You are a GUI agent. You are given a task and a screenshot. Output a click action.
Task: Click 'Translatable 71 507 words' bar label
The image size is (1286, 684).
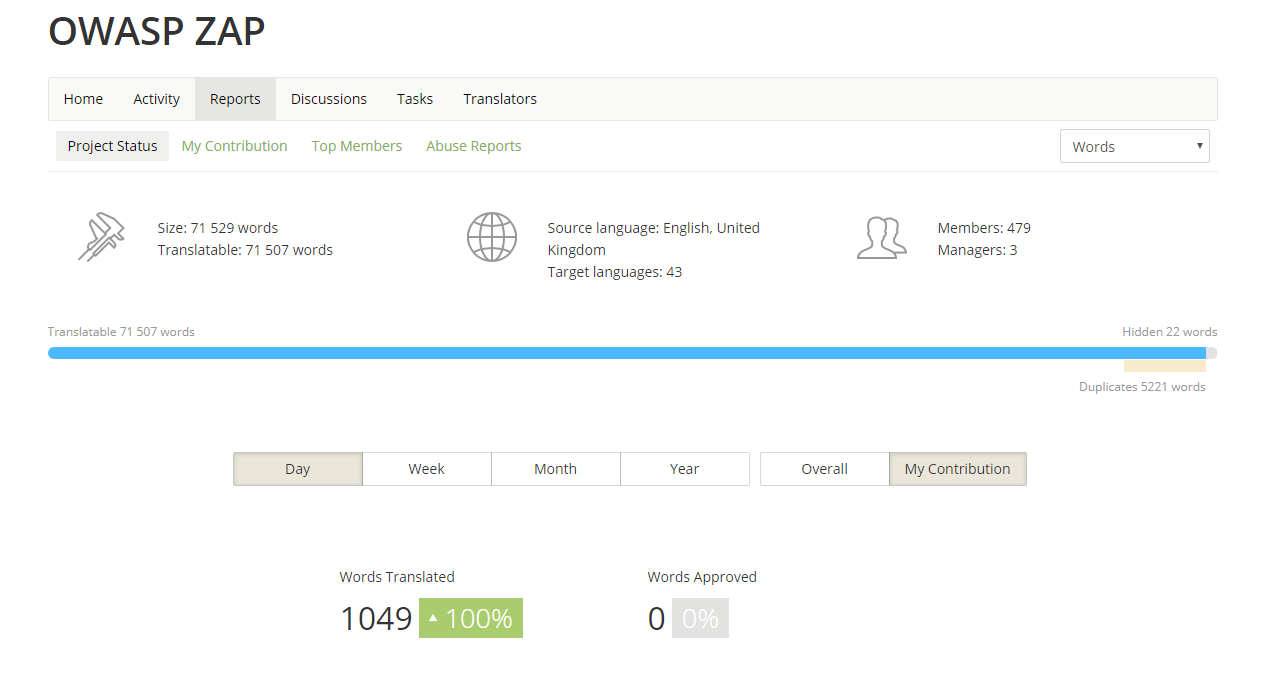(x=121, y=332)
